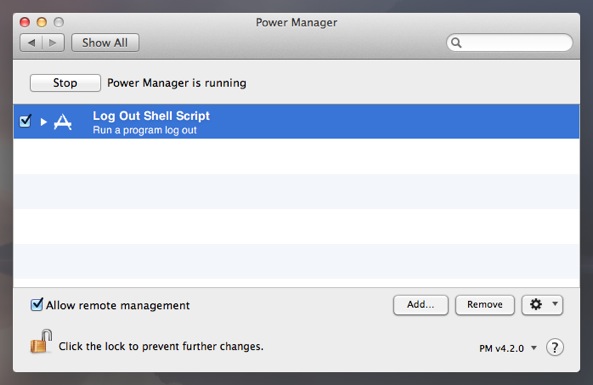593x385 pixels.
Task: Click 'Power Manager is running' status text
Action: click(177, 83)
